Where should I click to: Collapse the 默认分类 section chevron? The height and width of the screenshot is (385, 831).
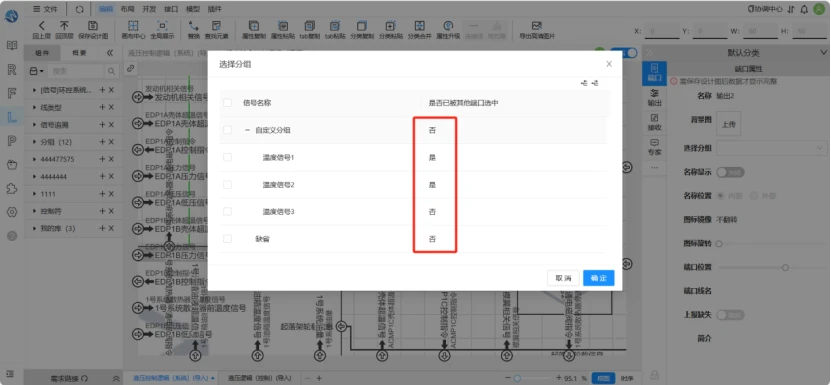click(x=823, y=52)
